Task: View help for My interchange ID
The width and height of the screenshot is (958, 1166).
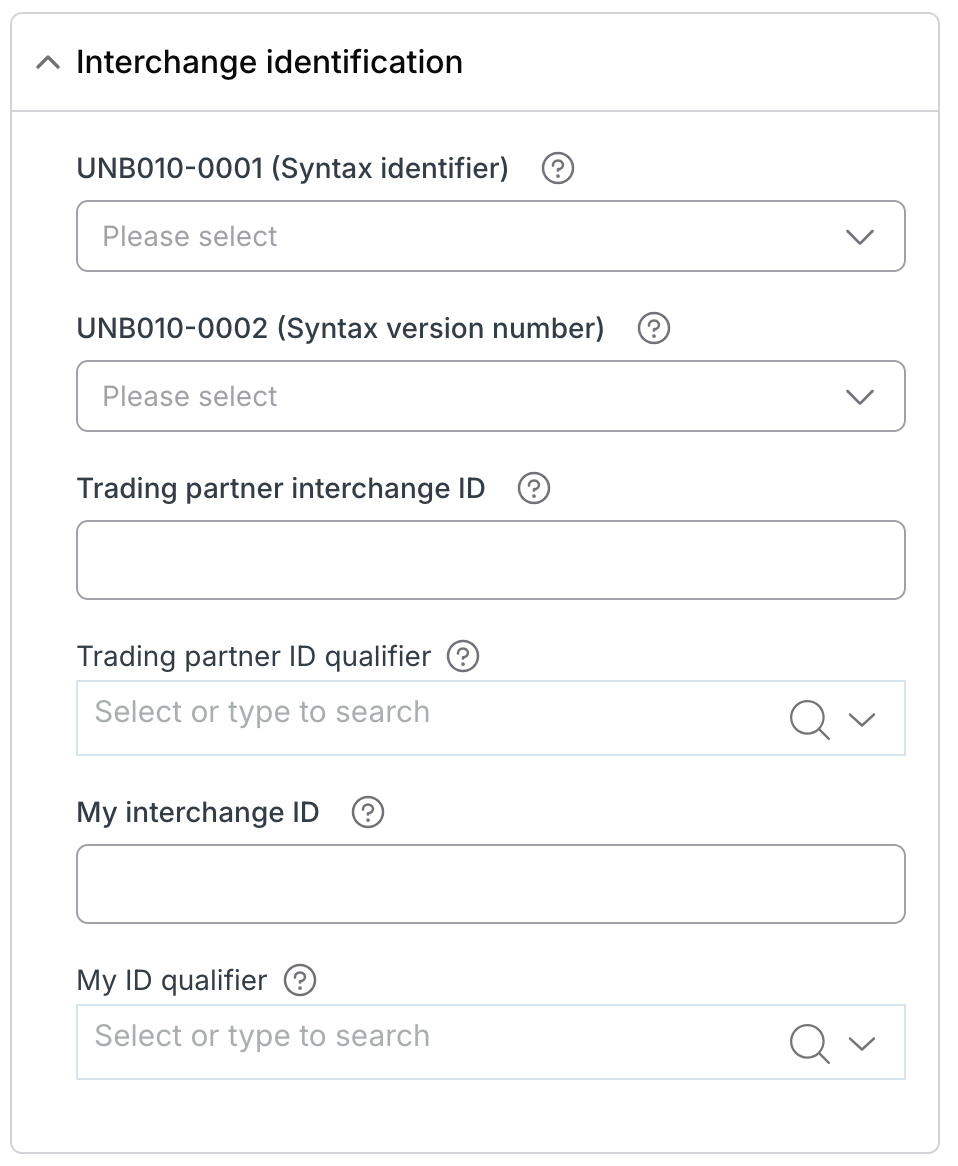Action: click(367, 812)
